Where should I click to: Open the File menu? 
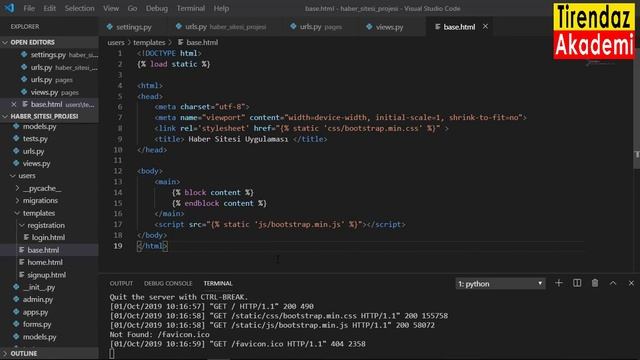point(29,8)
